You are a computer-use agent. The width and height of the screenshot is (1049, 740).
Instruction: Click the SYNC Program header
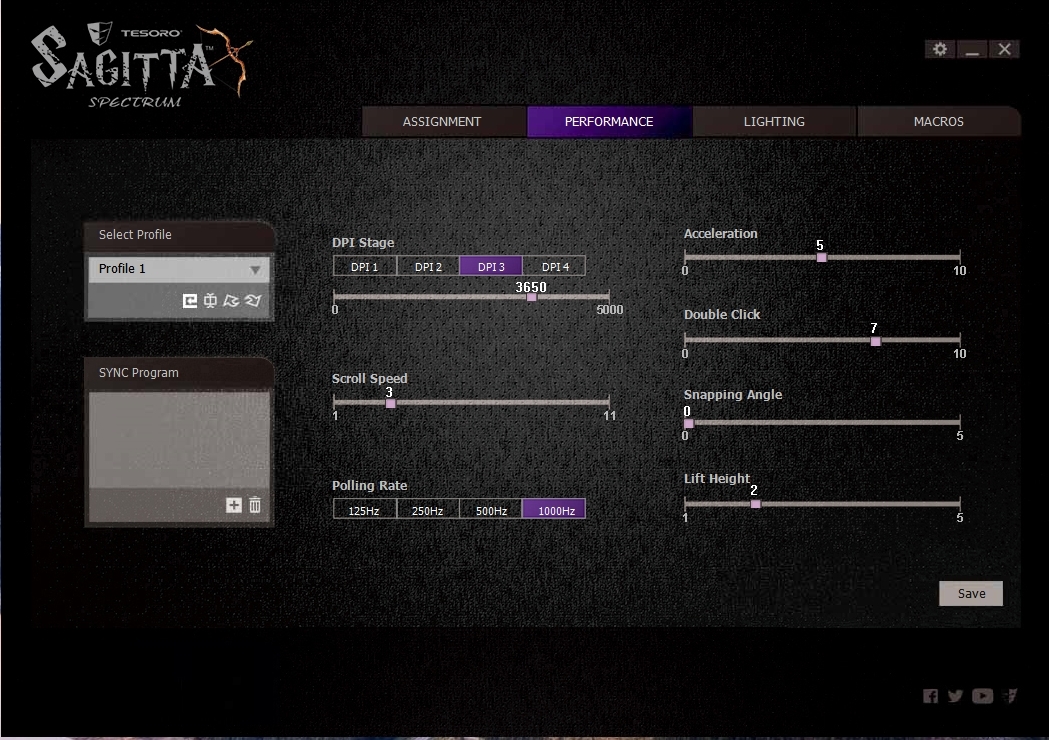coord(179,373)
